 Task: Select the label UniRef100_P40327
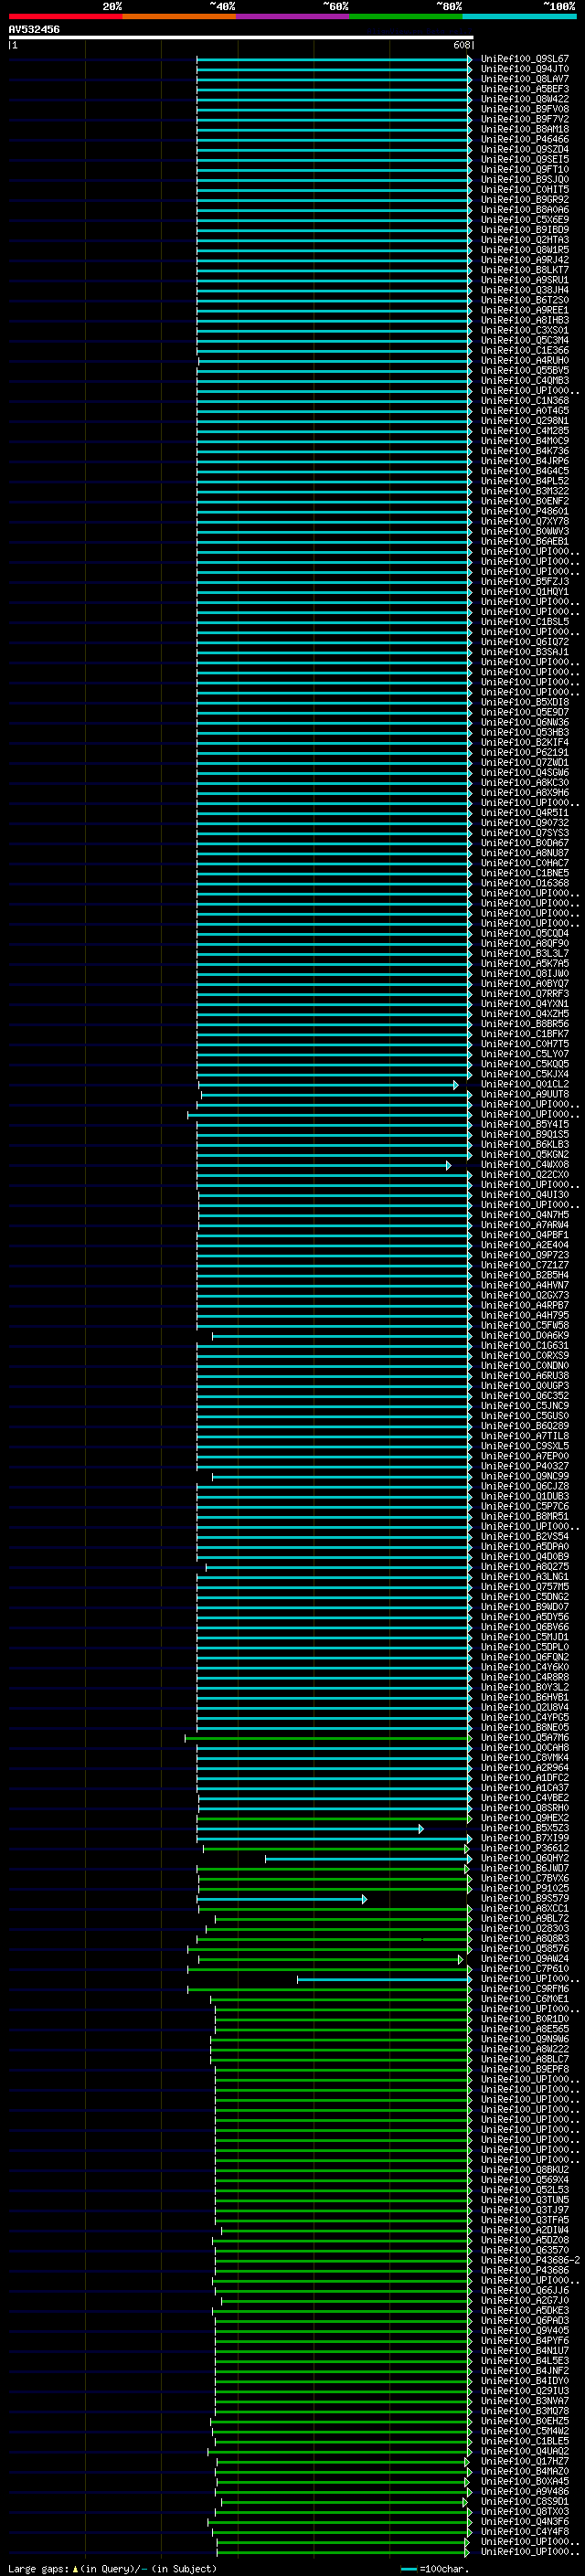coord(525,1466)
